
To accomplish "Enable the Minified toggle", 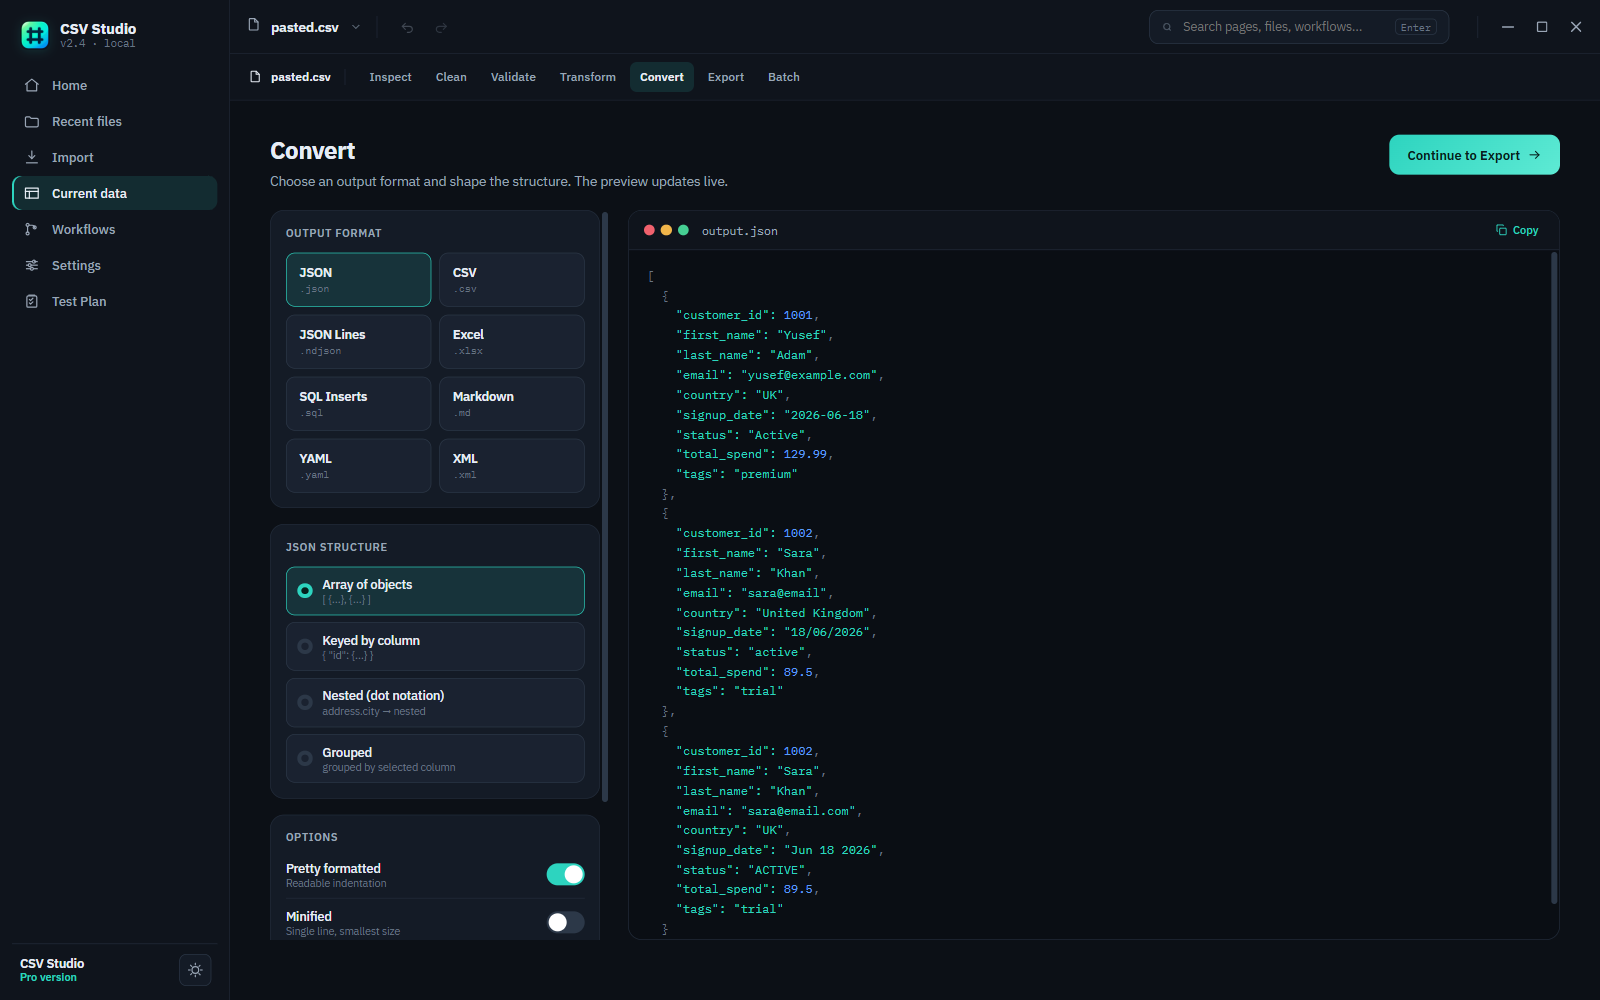I will 565,922.
